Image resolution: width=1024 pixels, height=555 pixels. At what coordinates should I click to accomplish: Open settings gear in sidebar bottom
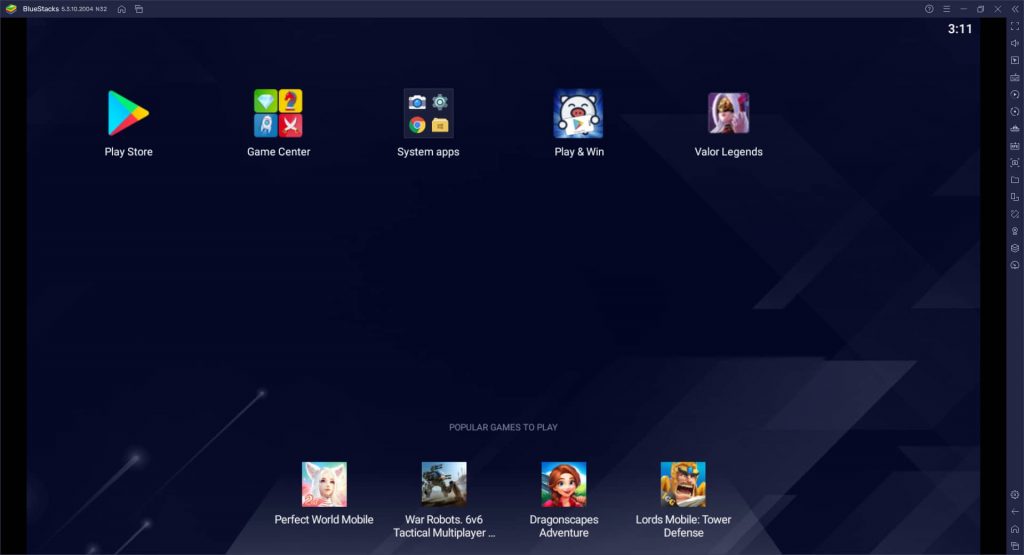pos(1015,494)
